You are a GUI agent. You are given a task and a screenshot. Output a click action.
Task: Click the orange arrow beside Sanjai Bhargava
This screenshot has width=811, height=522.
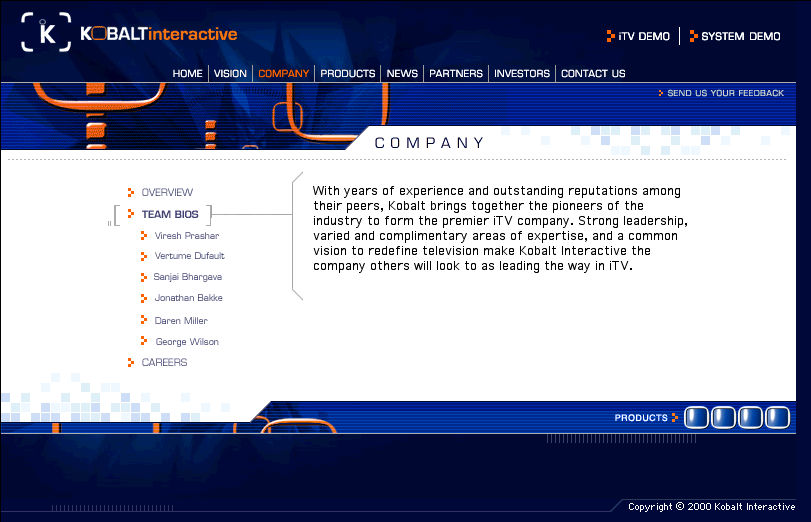[x=144, y=277]
